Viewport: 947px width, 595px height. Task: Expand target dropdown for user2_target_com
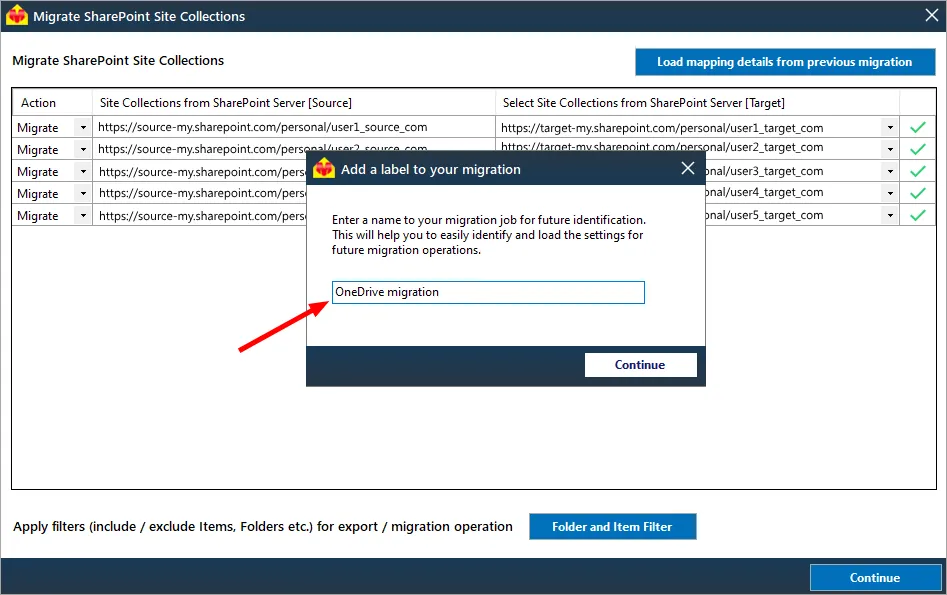pos(890,149)
